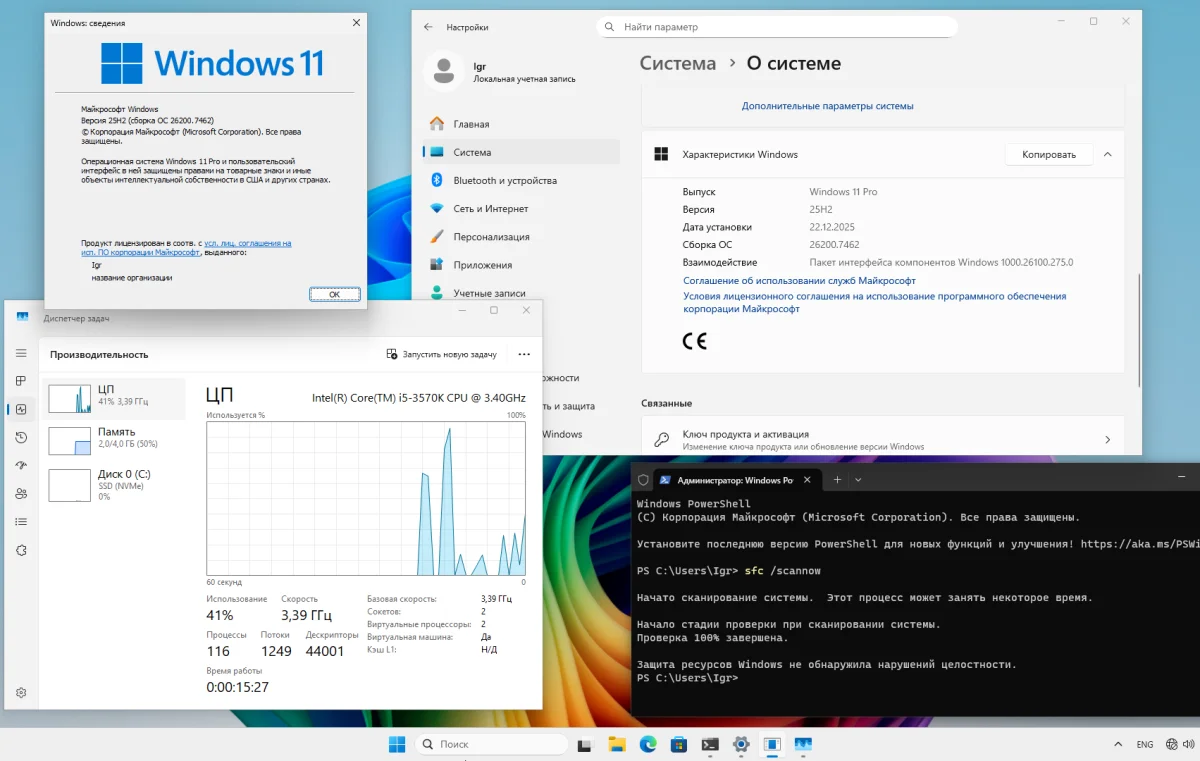Select Персонализация in Settings sidebar
This screenshot has height=761, width=1200.
coord(491,237)
